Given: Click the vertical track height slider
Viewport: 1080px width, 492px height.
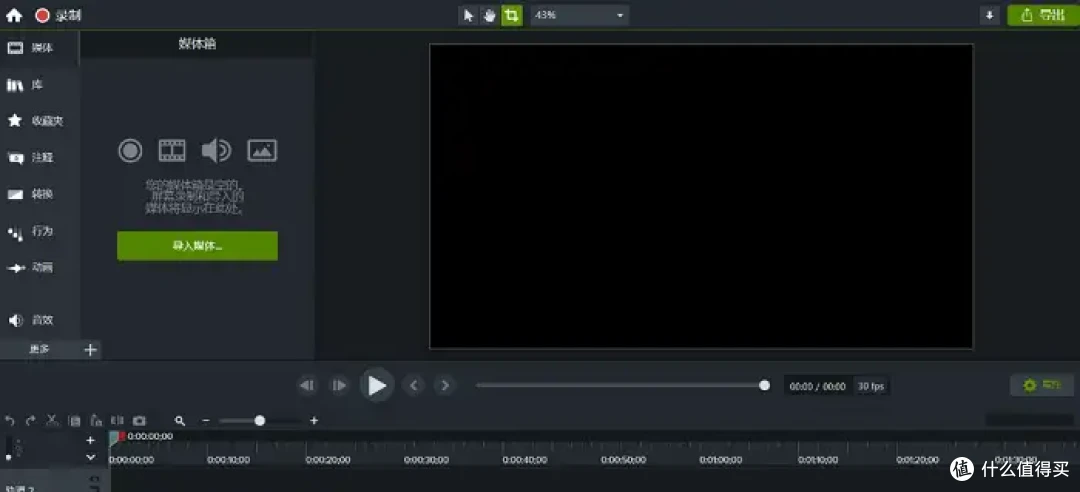Looking at the screenshot, I should point(9,449).
